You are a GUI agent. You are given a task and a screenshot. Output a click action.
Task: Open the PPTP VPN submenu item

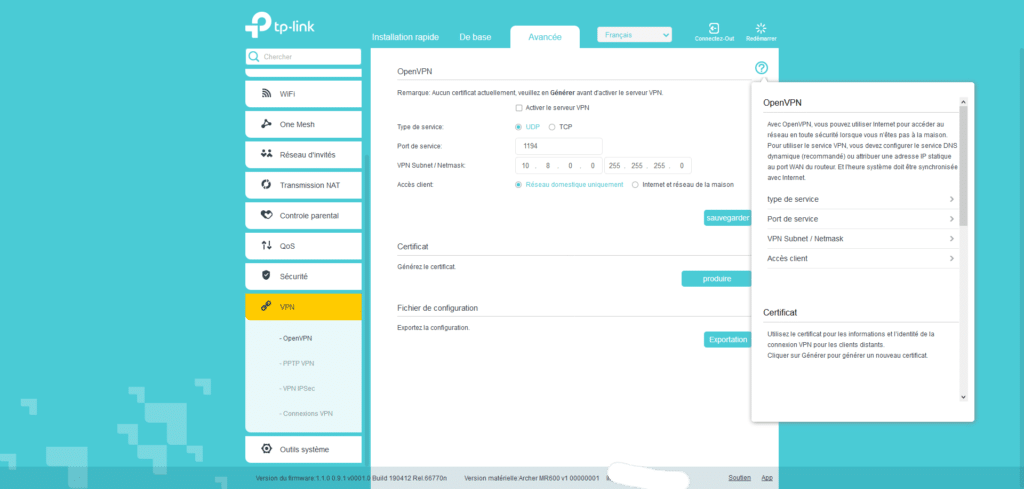coord(299,363)
